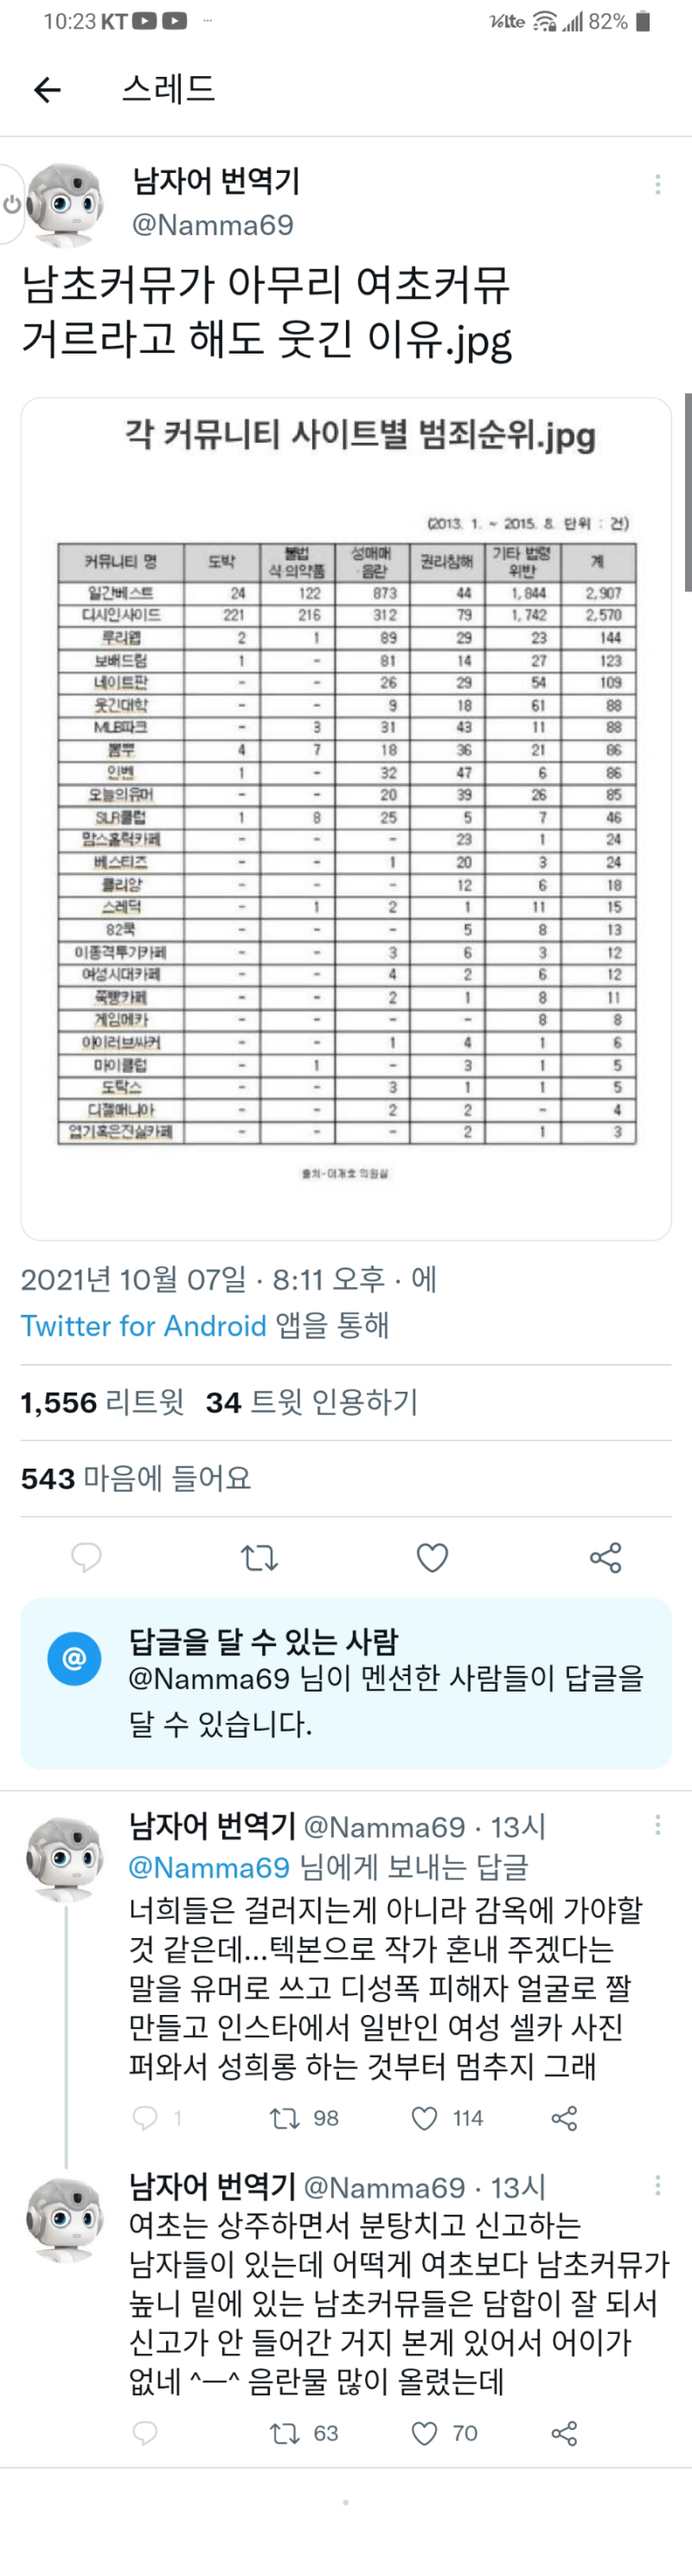Tap the comment icon showing 1 reply
Viewport: 692px width, 2576px height.
click(145, 2117)
